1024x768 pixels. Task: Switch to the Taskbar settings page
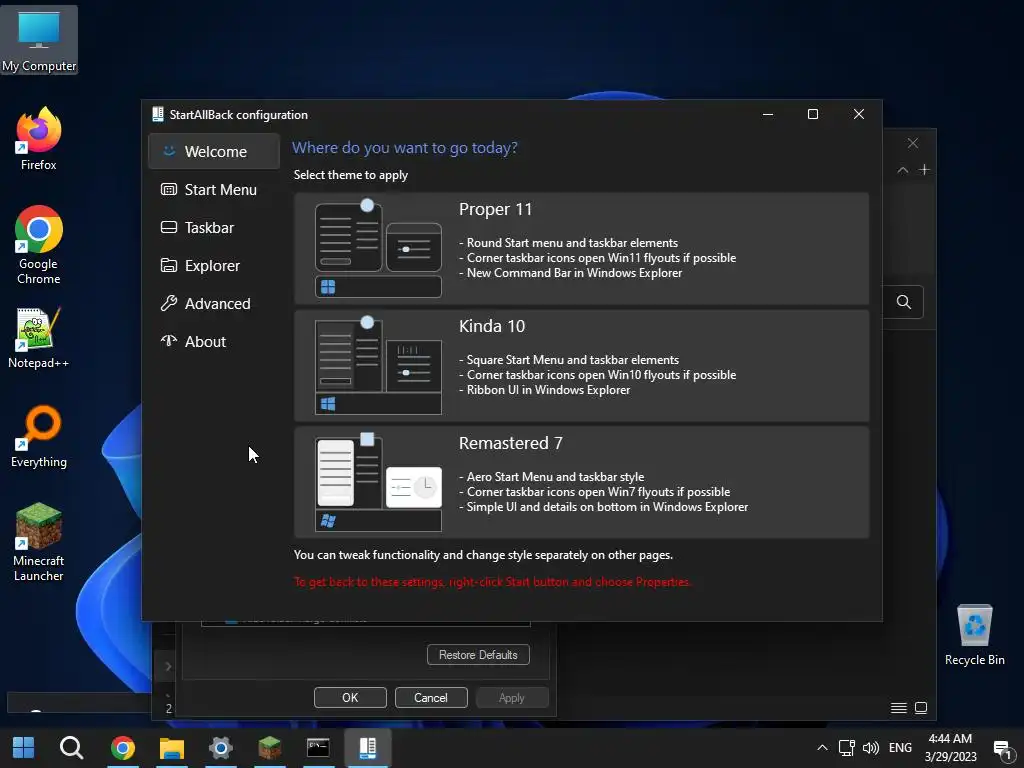point(214,227)
